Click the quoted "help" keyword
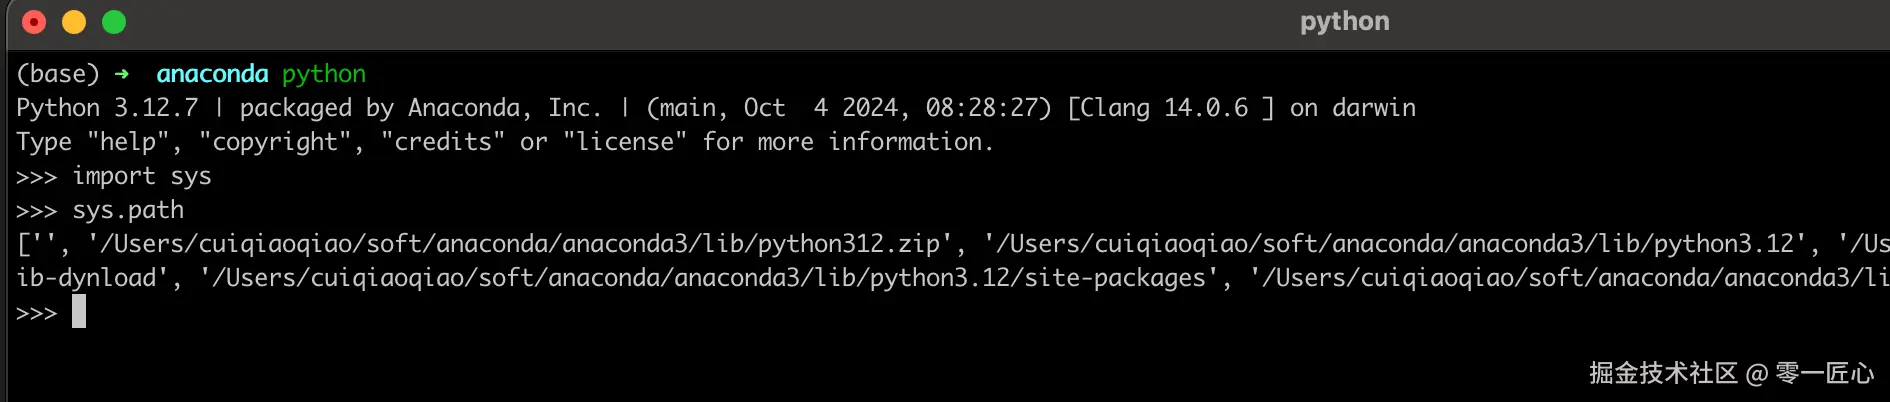 [128, 142]
